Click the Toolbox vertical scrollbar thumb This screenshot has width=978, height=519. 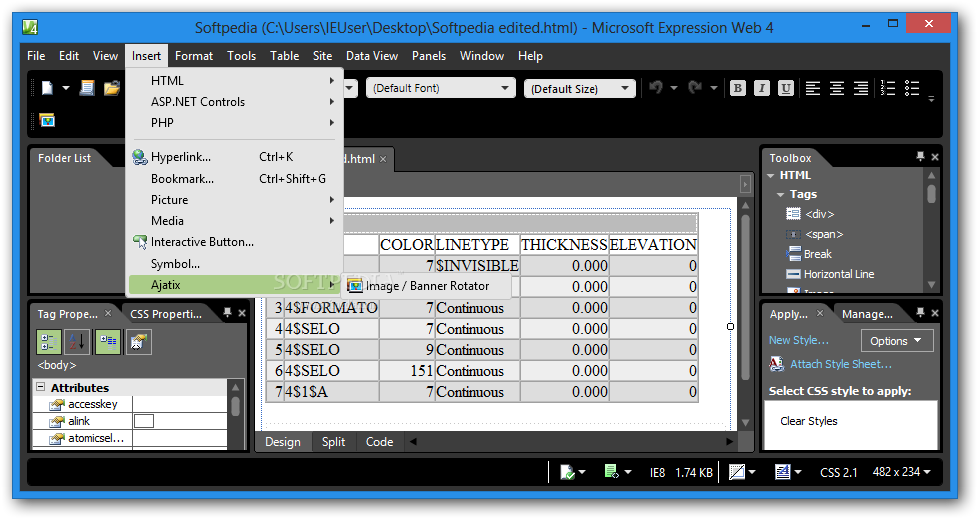[x=931, y=193]
